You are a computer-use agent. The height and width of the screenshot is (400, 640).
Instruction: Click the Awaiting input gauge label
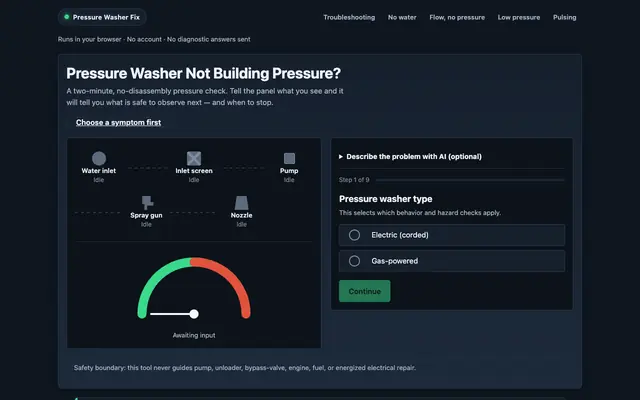pyautogui.click(x=194, y=336)
